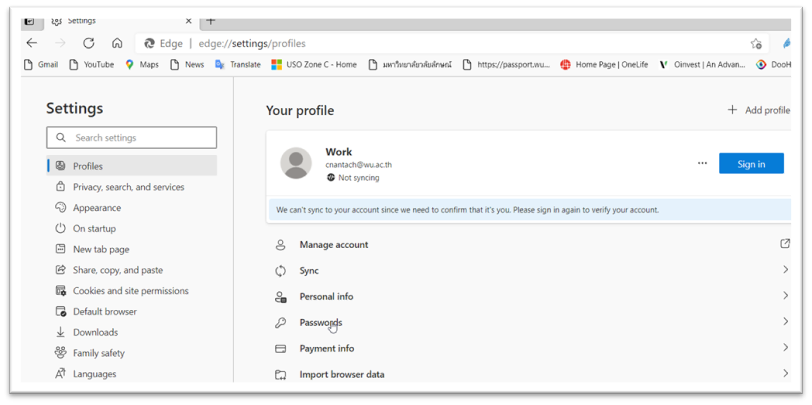Click Add profile button

(x=758, y=110)
